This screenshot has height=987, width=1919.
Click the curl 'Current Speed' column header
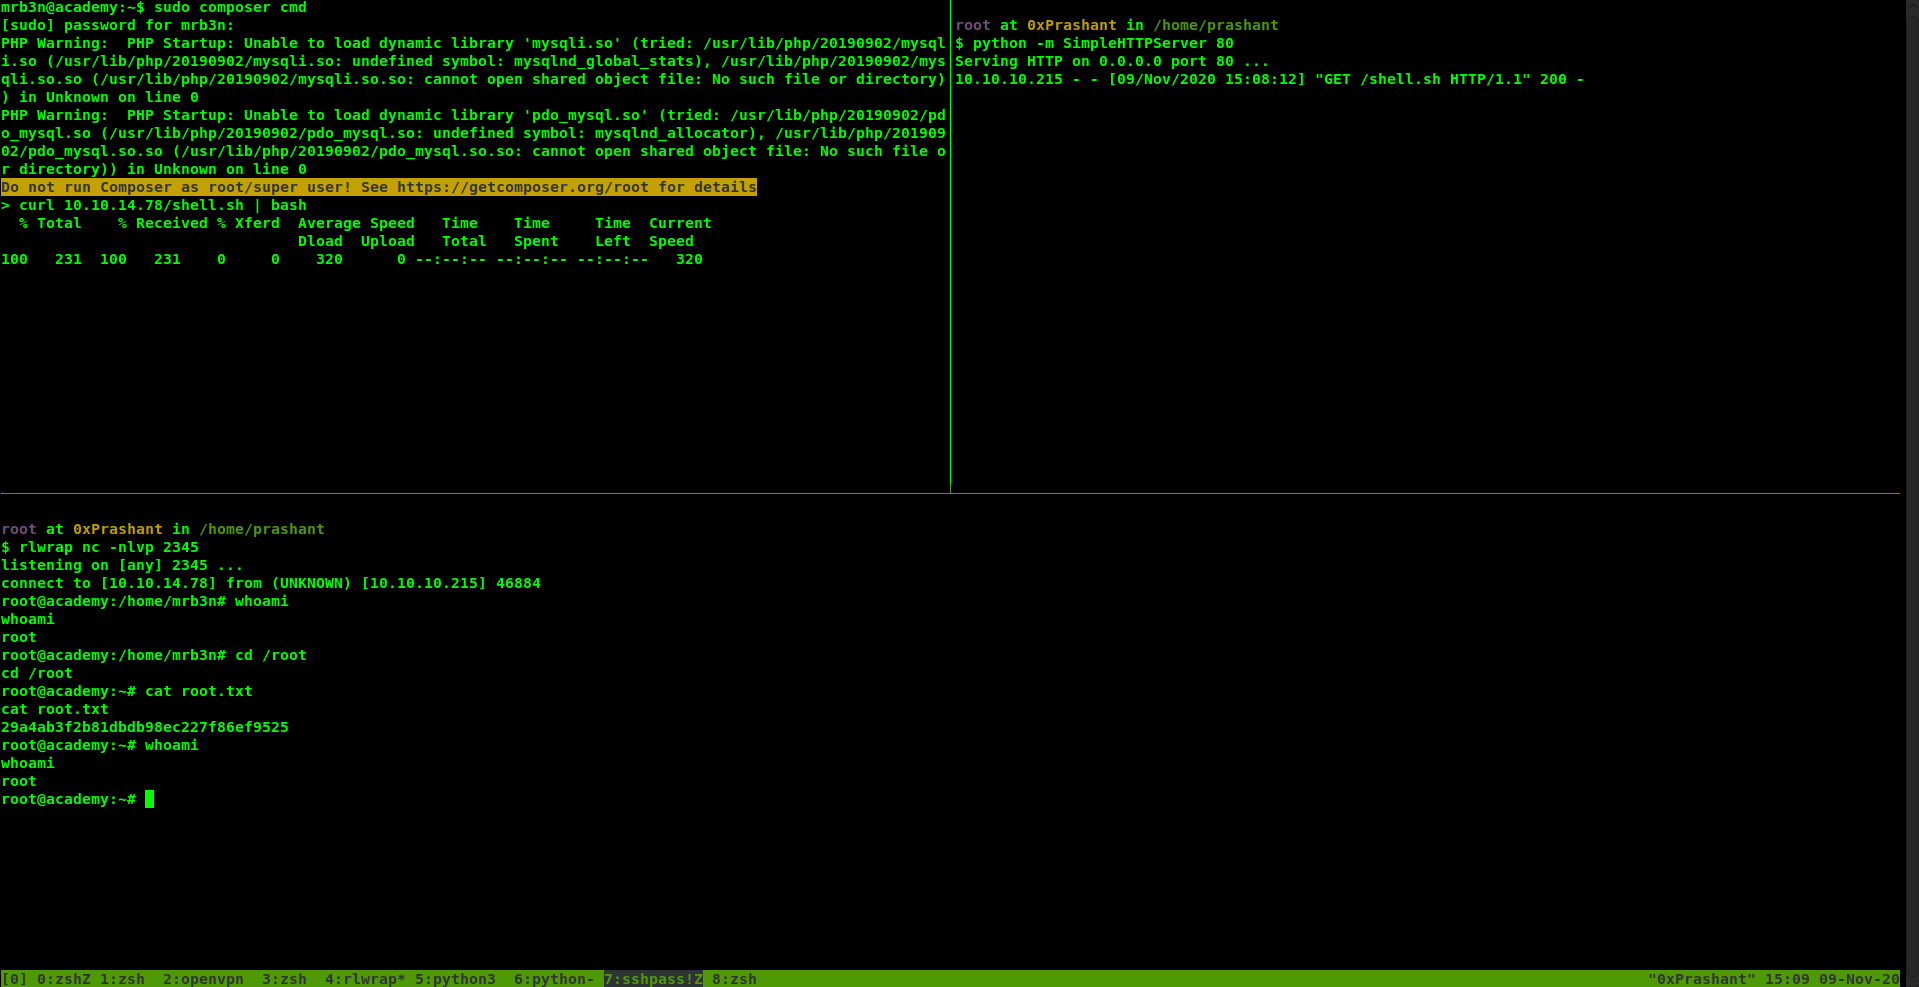[680, 232]
